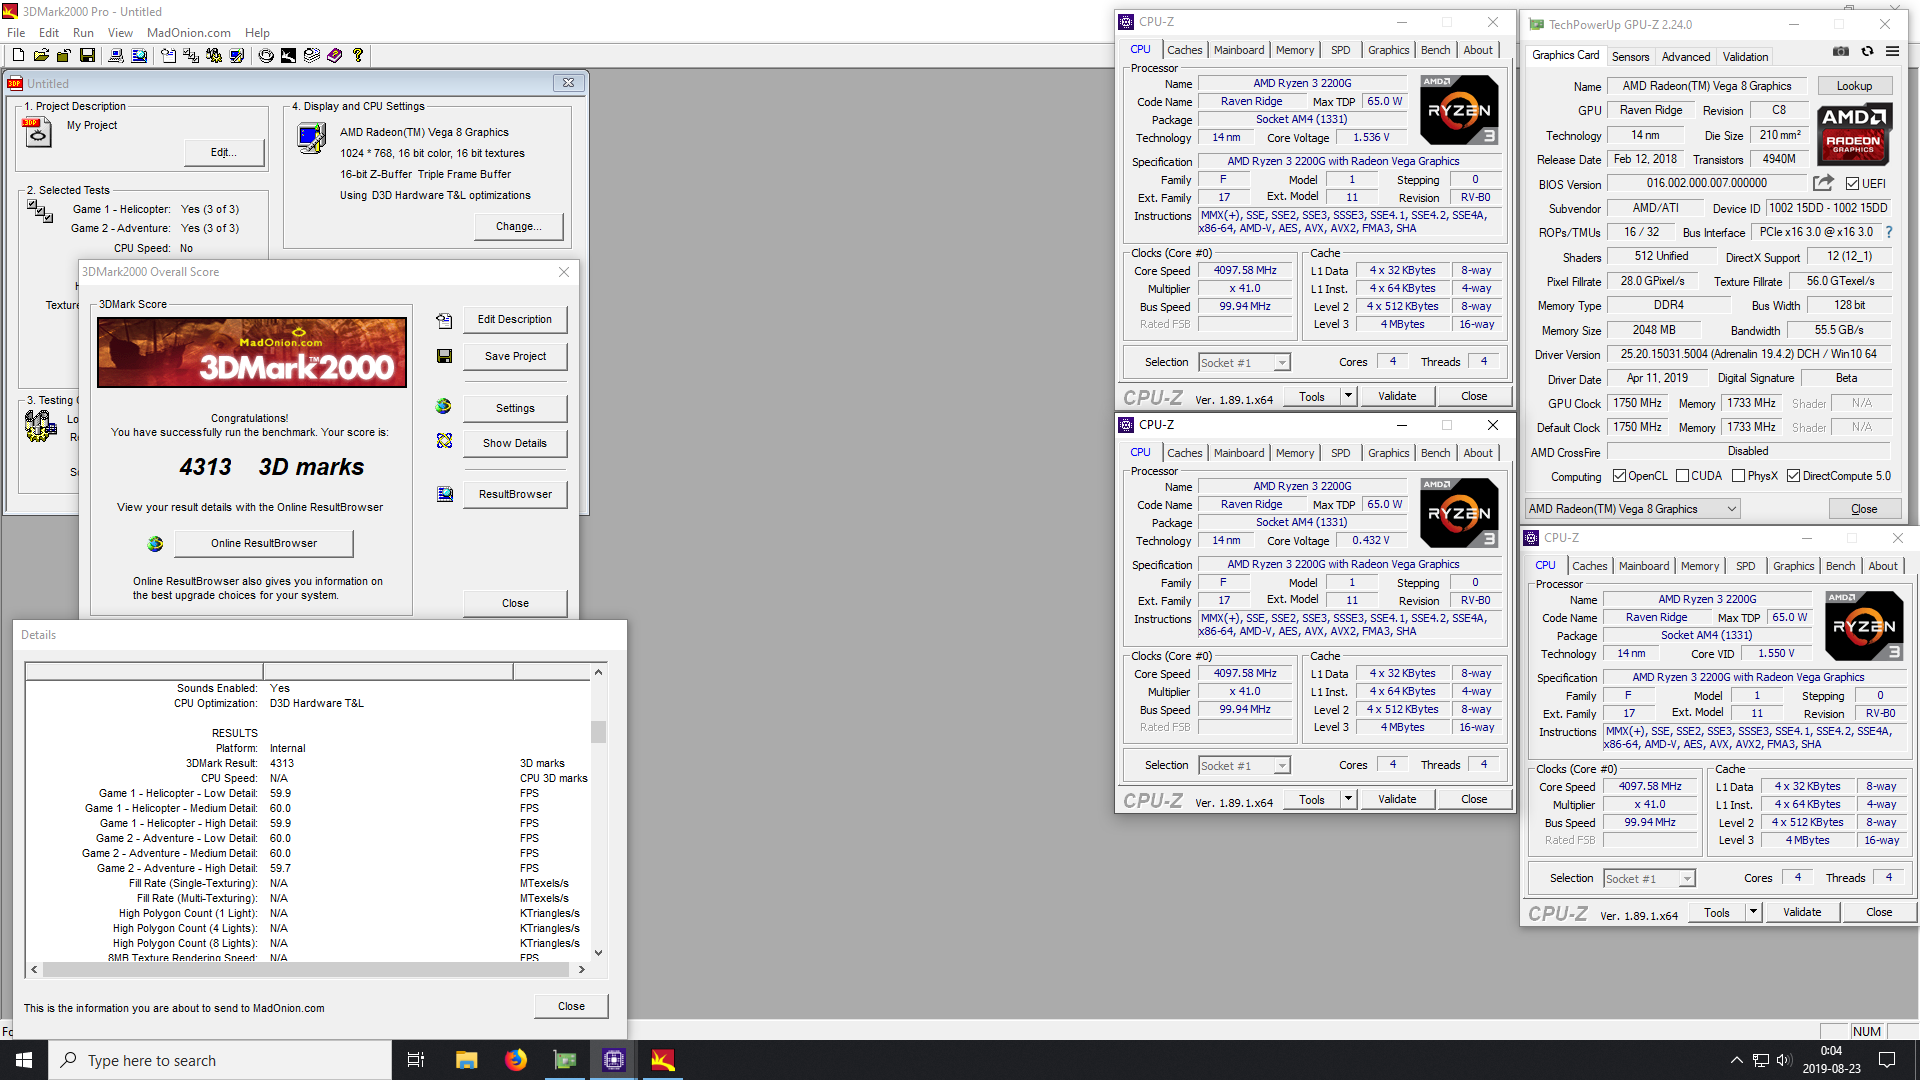Toggle the UEFI checkbox in GPU-Z
Viewport: 1920px width, 1080px height.
tap(1852, 184)
